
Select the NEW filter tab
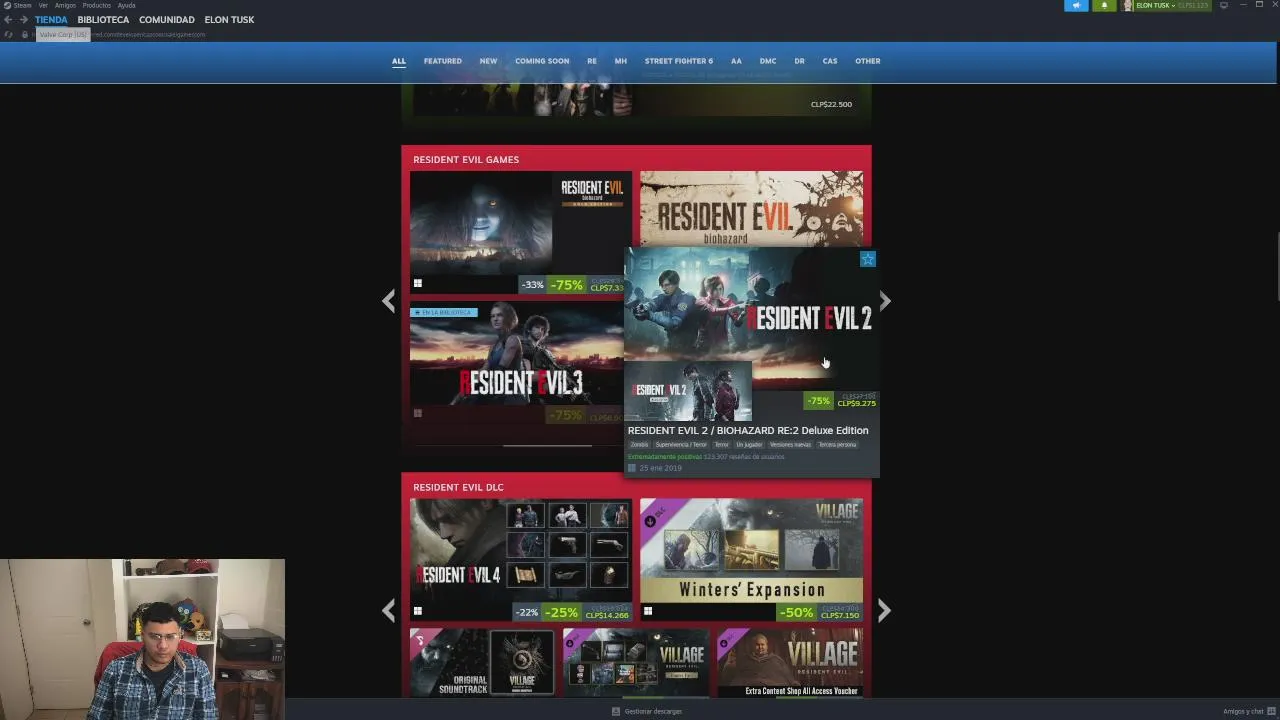point(488,61)
